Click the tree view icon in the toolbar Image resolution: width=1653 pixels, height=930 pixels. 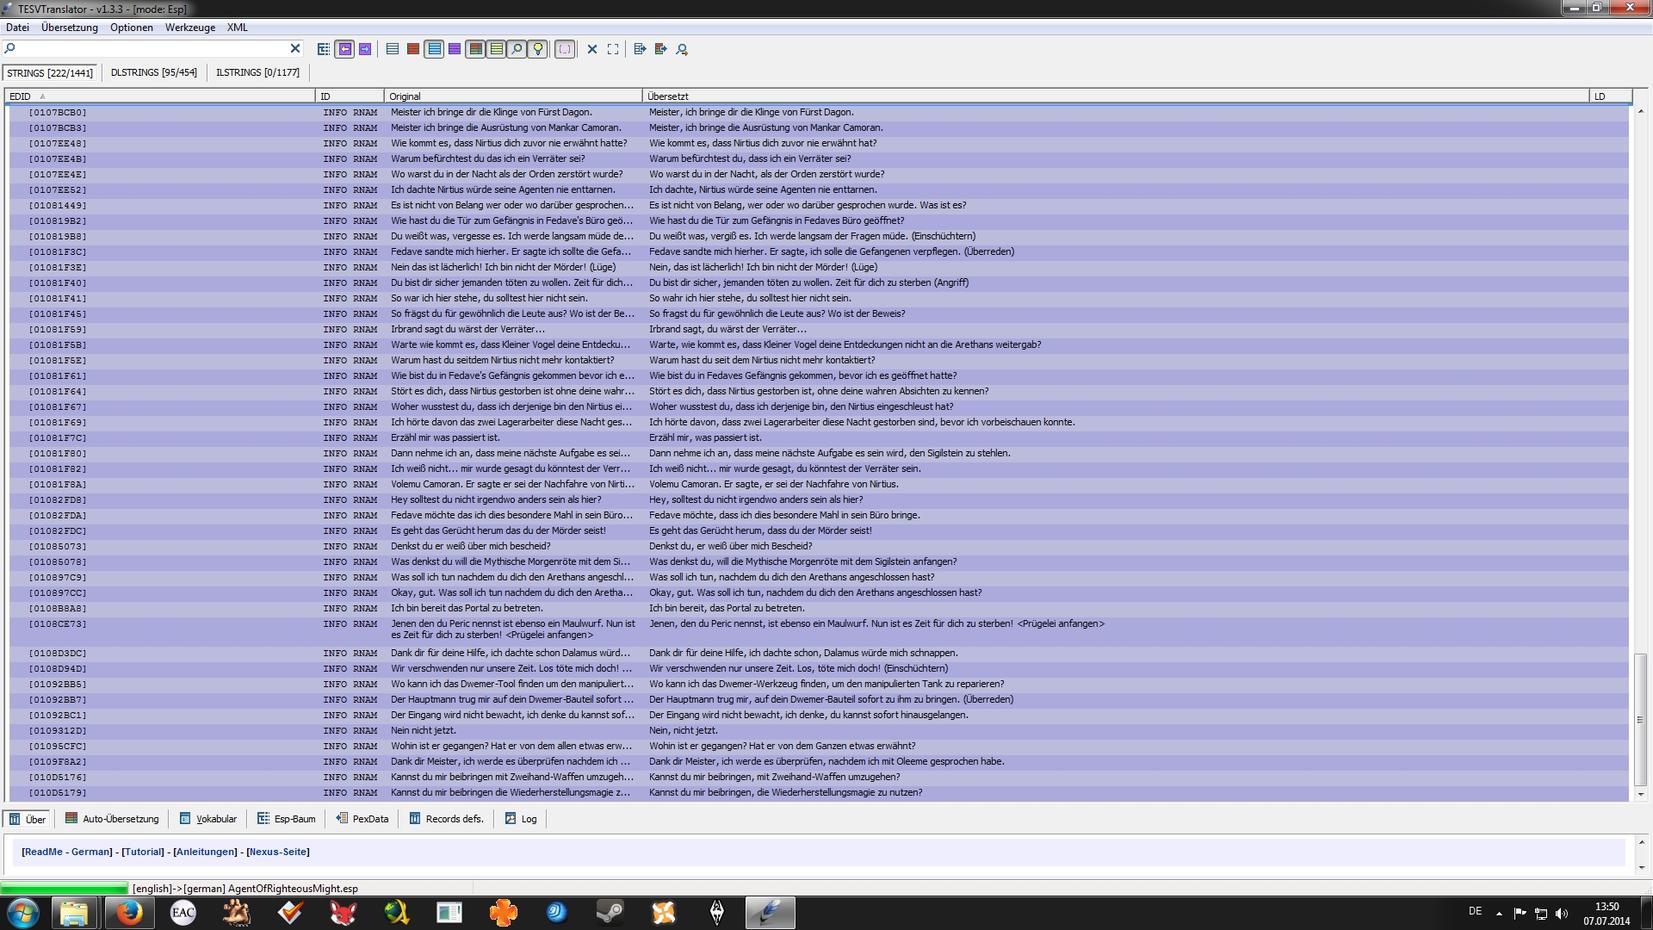click(323, 49)
